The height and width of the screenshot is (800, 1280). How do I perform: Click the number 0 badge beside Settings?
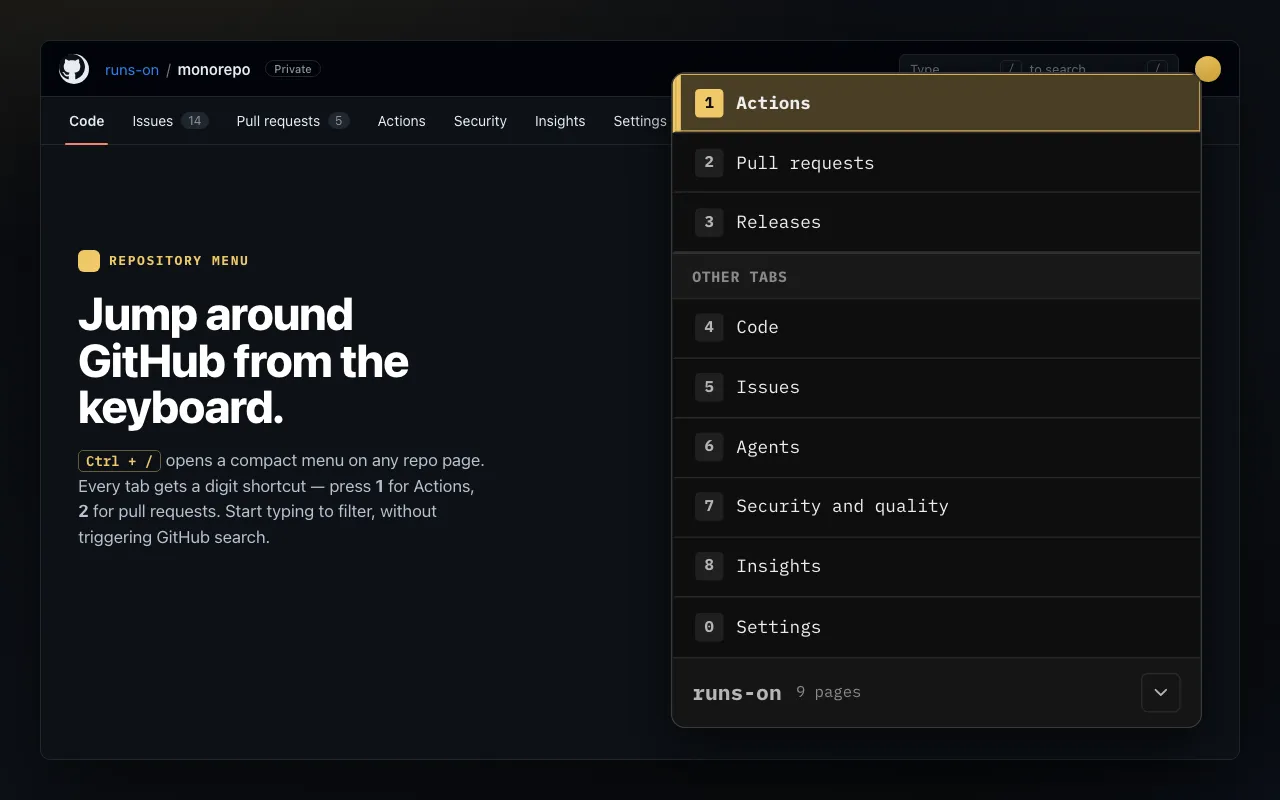tap(709, 627)
